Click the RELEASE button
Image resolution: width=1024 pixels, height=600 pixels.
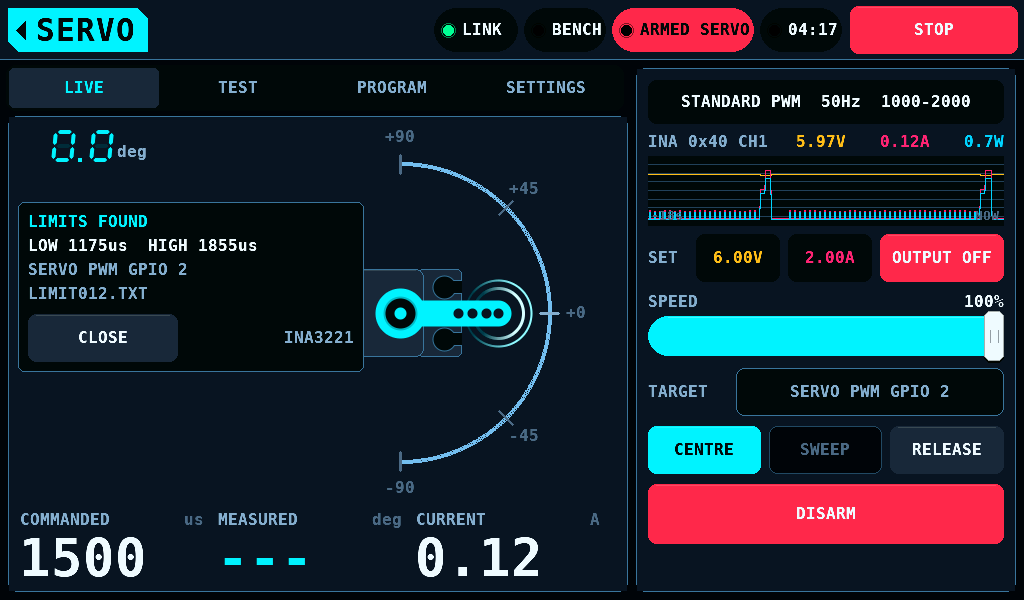coord(946,450)
